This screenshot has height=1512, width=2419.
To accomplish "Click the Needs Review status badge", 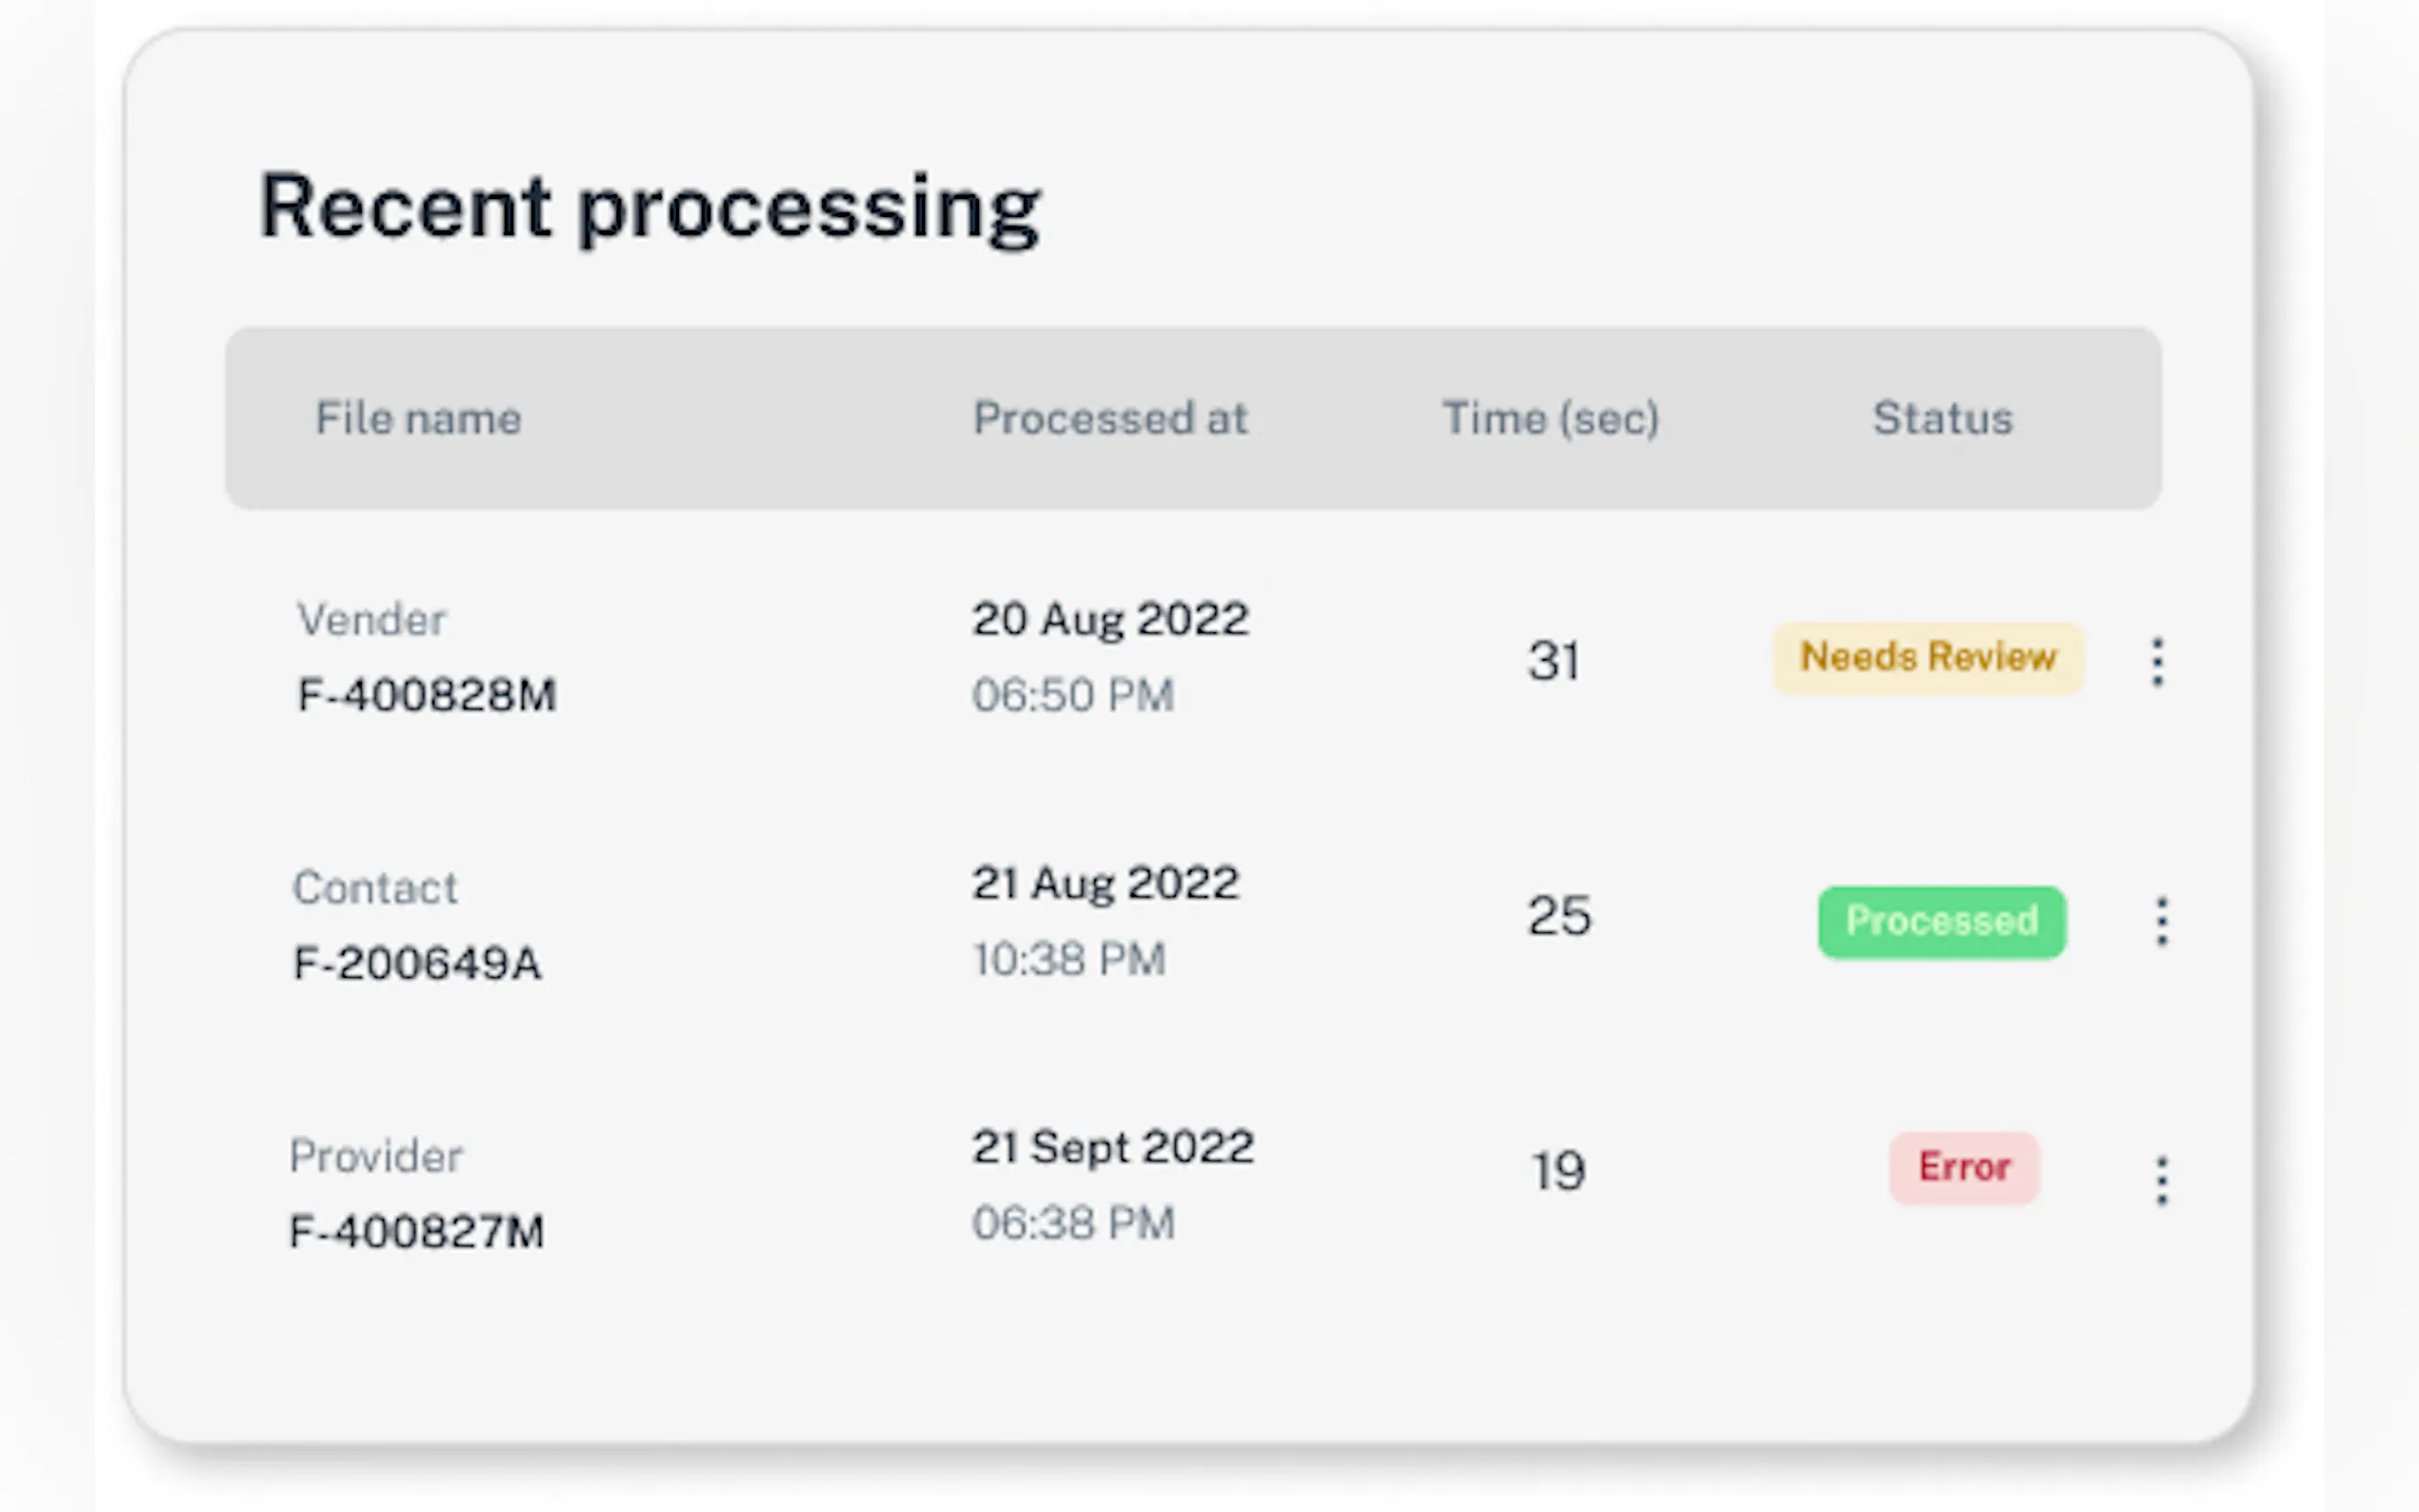I will click(1928, 658).
